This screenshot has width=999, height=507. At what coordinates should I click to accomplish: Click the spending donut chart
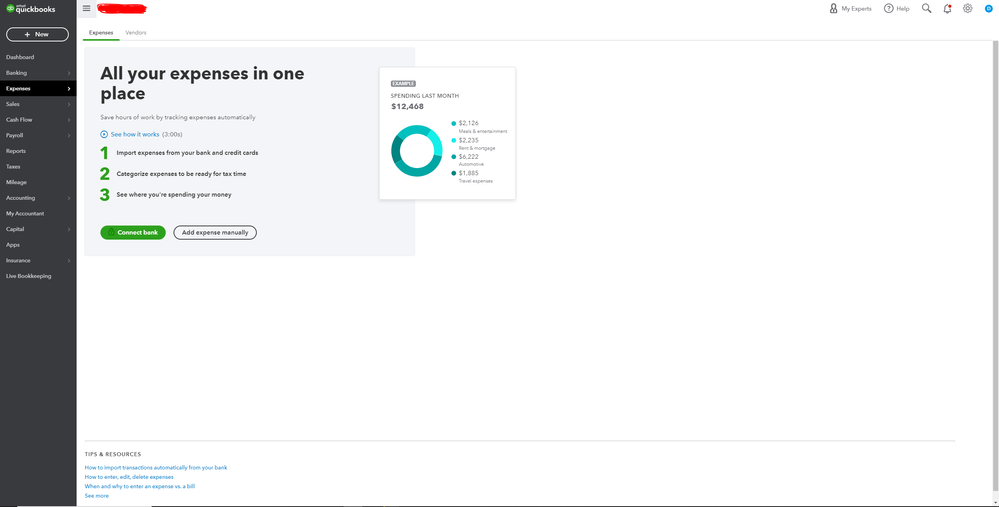[416, 151]
